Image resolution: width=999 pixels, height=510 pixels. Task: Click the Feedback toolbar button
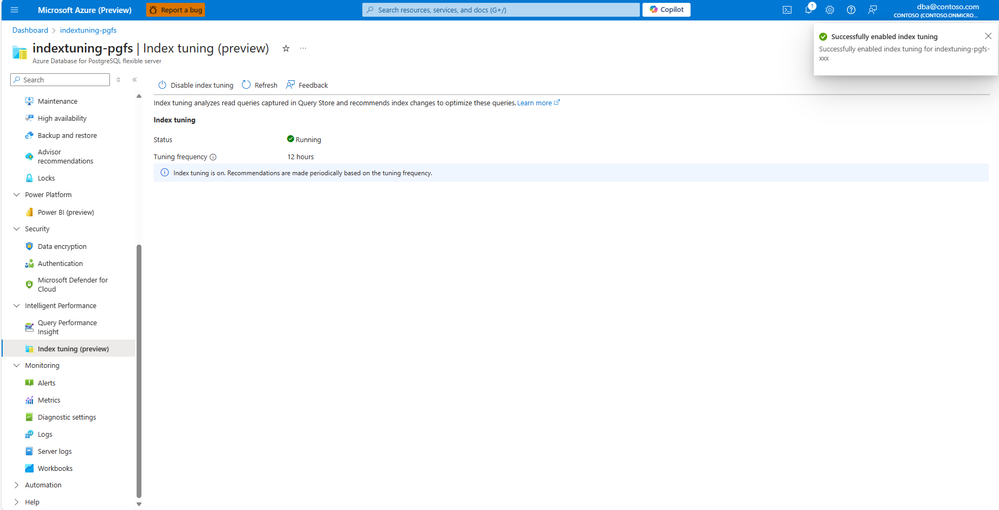coord(307,85)
